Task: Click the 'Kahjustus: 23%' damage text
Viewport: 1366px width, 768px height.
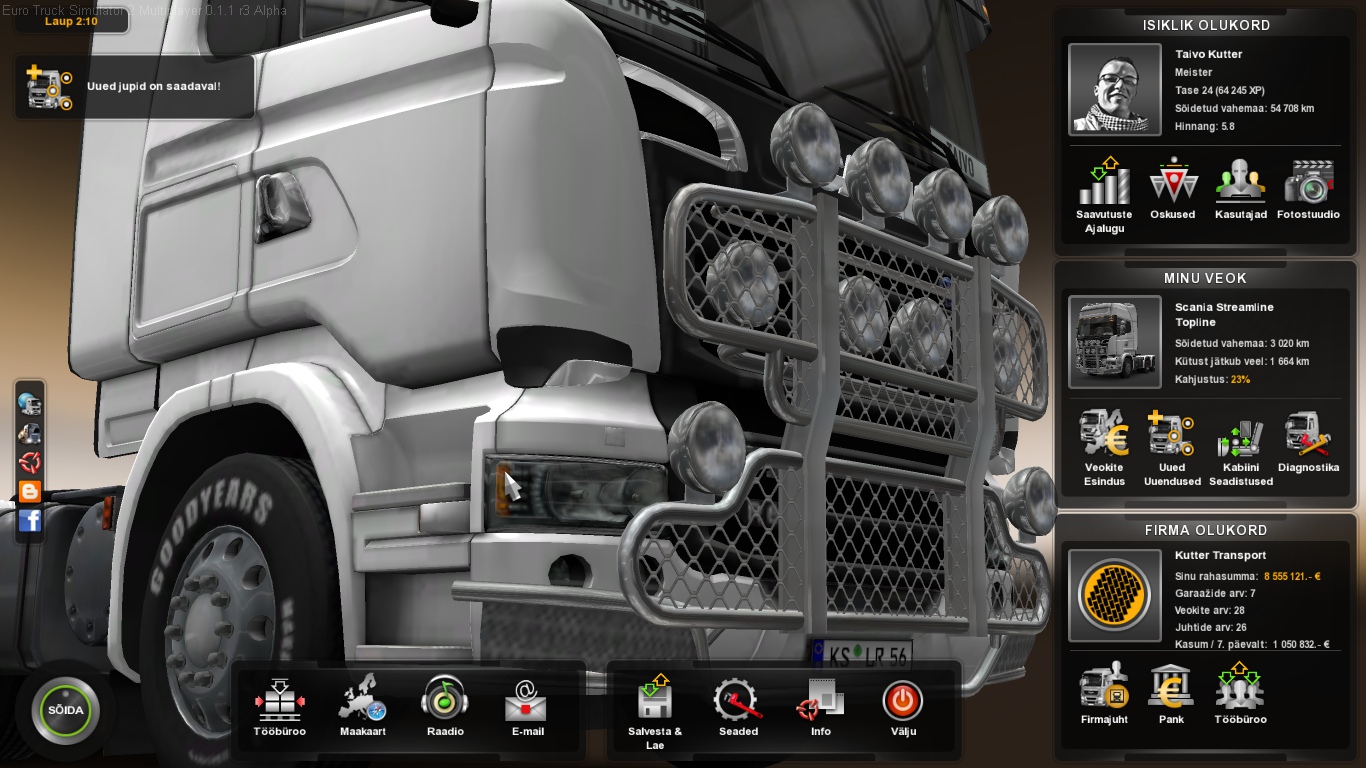Action: pos(1212,380)
